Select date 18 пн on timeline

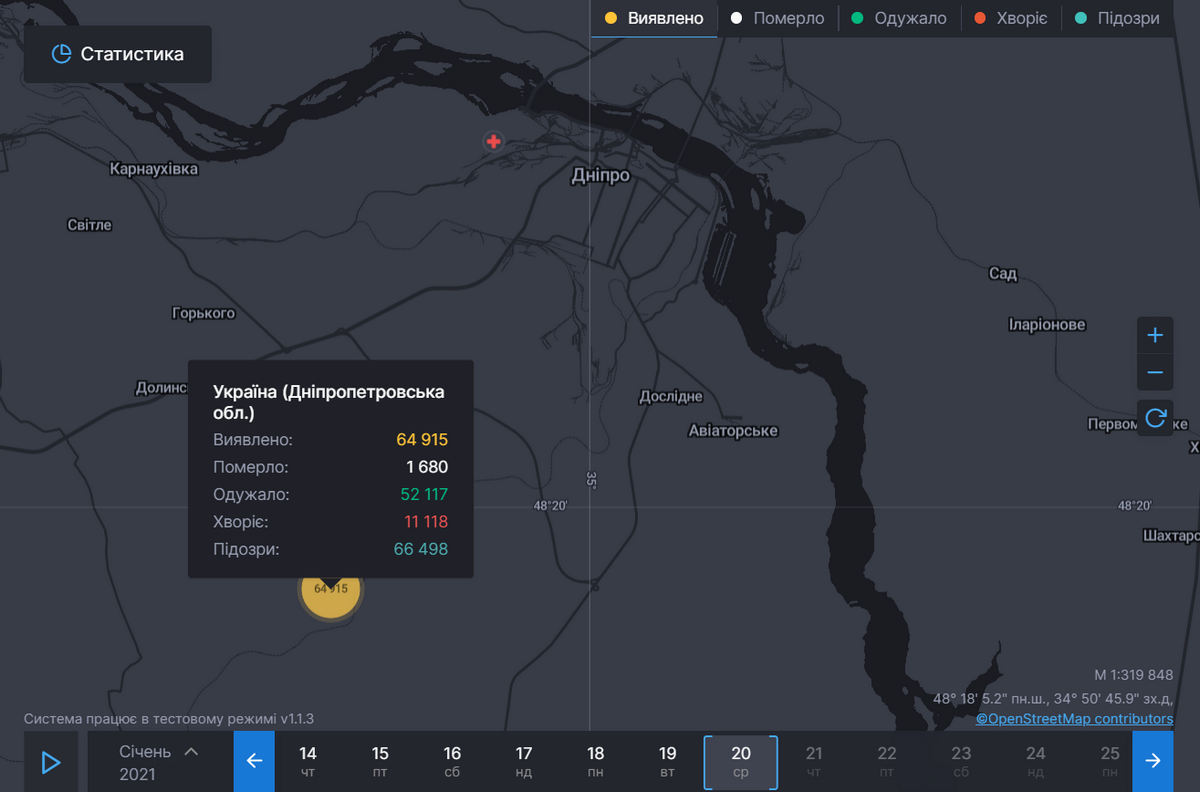[x=596, y=762]
